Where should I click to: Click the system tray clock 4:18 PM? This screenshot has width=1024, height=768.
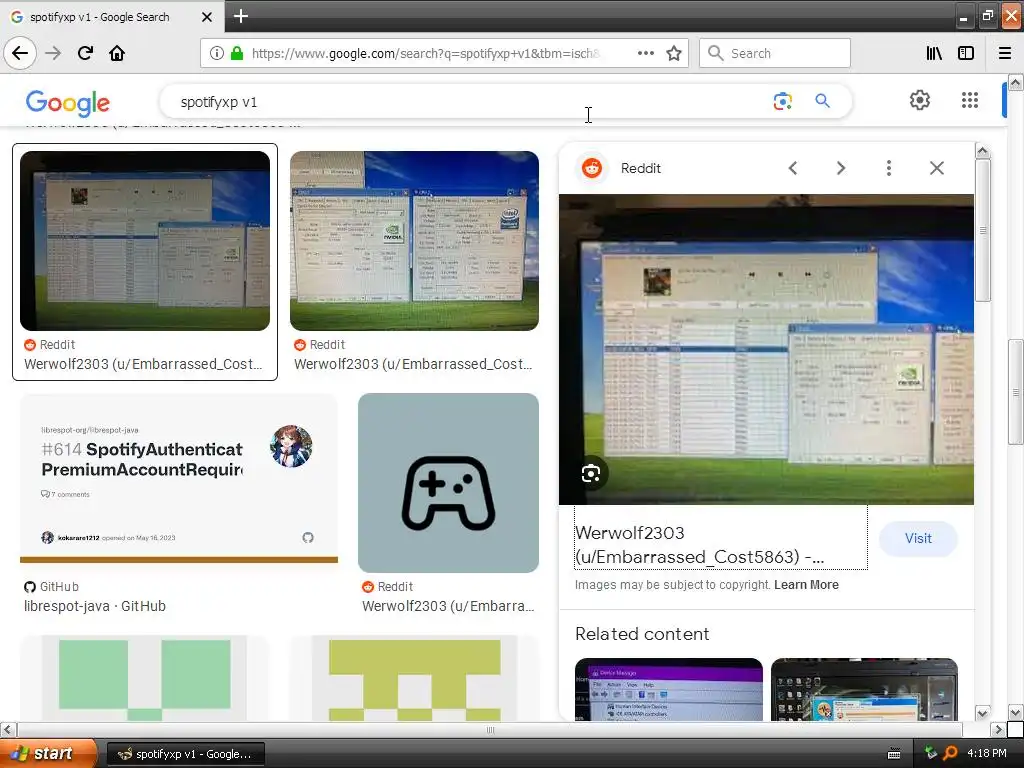[986, 754]
